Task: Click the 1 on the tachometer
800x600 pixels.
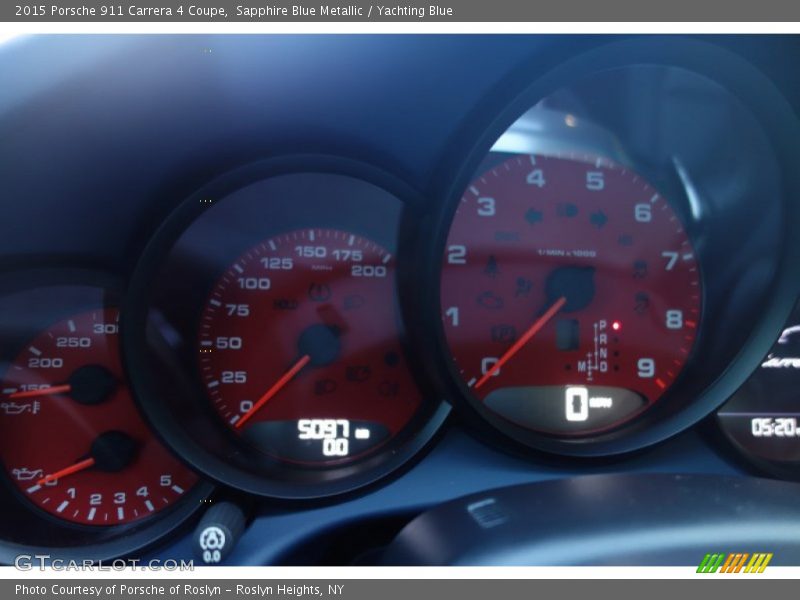Action: [453, 316]
